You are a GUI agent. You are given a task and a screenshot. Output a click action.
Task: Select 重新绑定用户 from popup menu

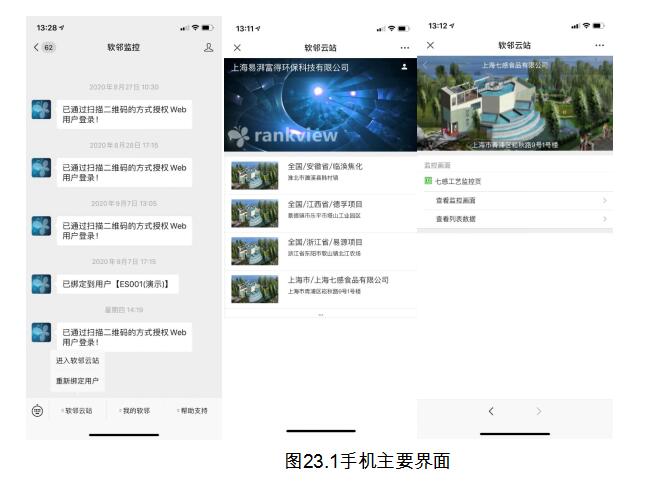coord(77,381)
